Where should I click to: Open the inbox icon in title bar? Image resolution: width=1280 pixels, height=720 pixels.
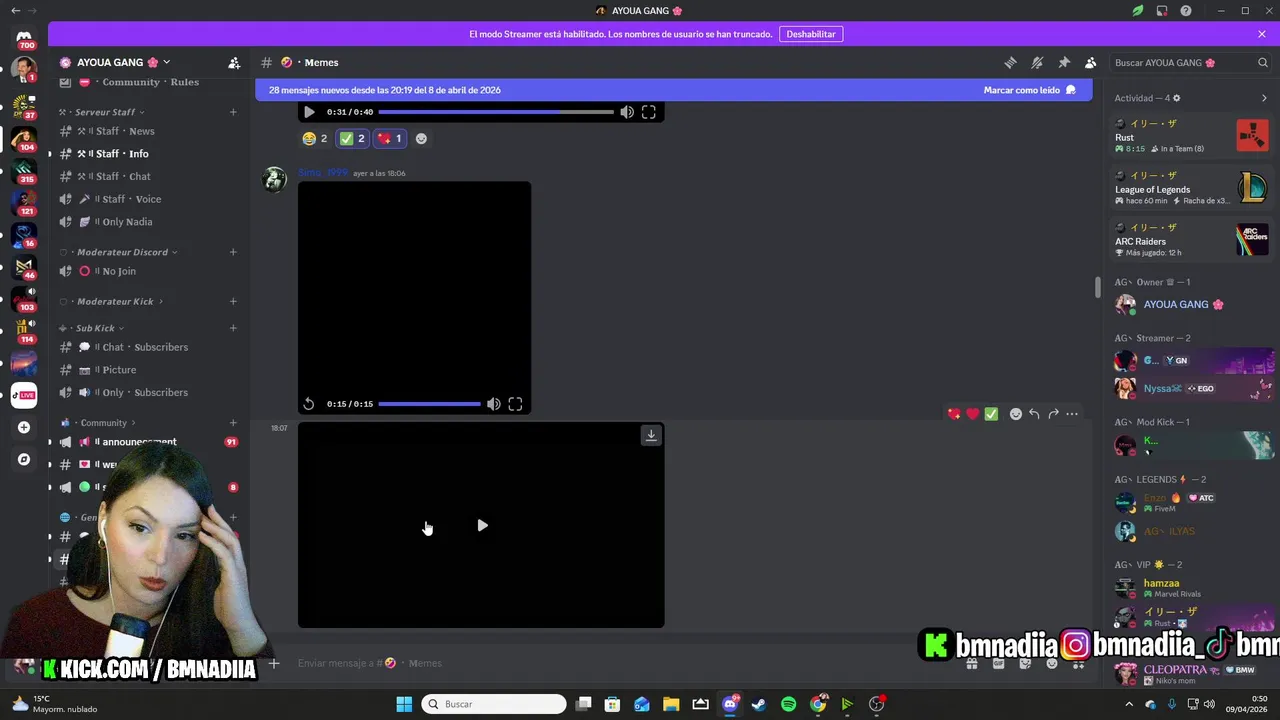(x=1162, y=11)
